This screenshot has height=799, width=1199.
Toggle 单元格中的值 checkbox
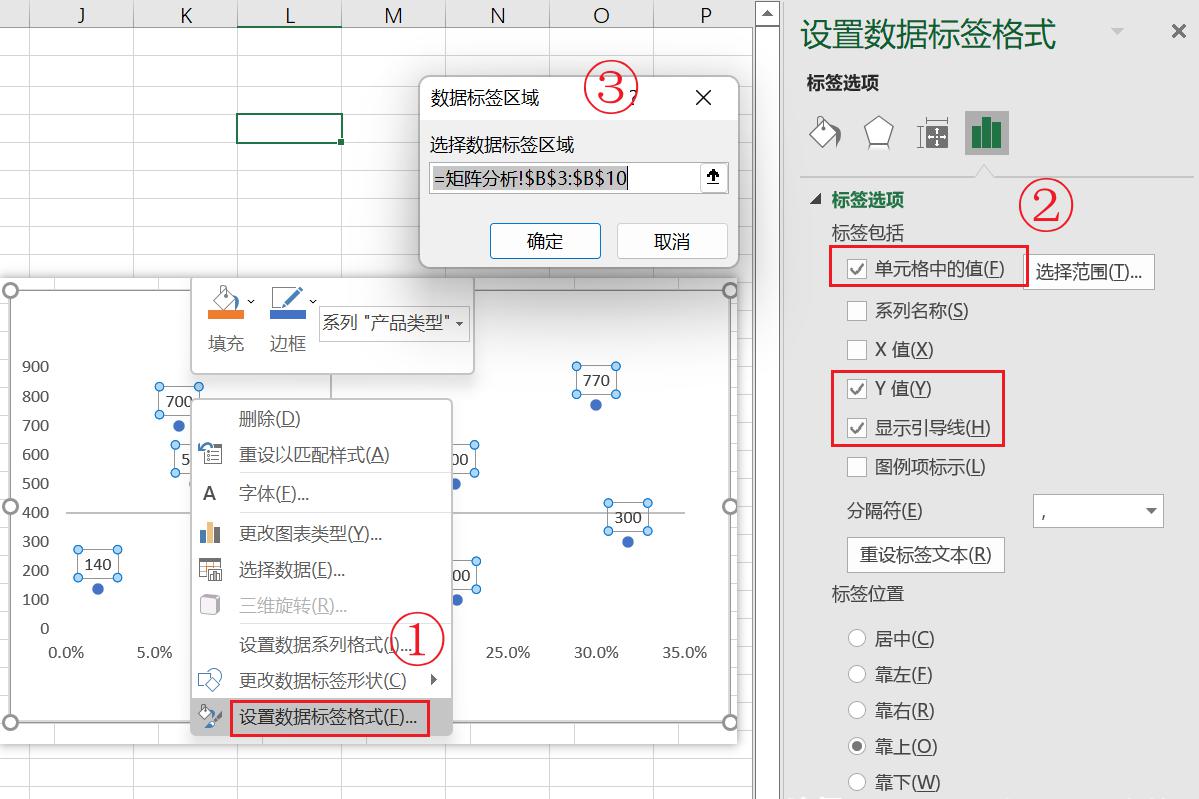coord(856,269)
